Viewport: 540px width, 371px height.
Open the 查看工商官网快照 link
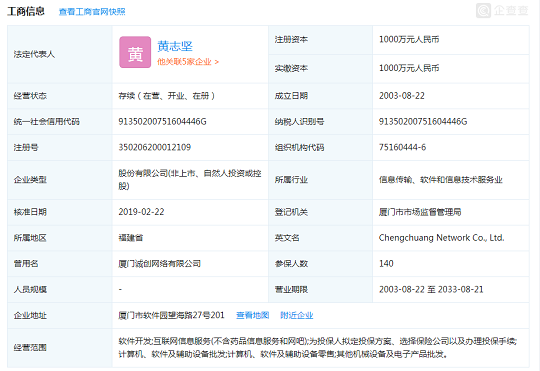92,12
